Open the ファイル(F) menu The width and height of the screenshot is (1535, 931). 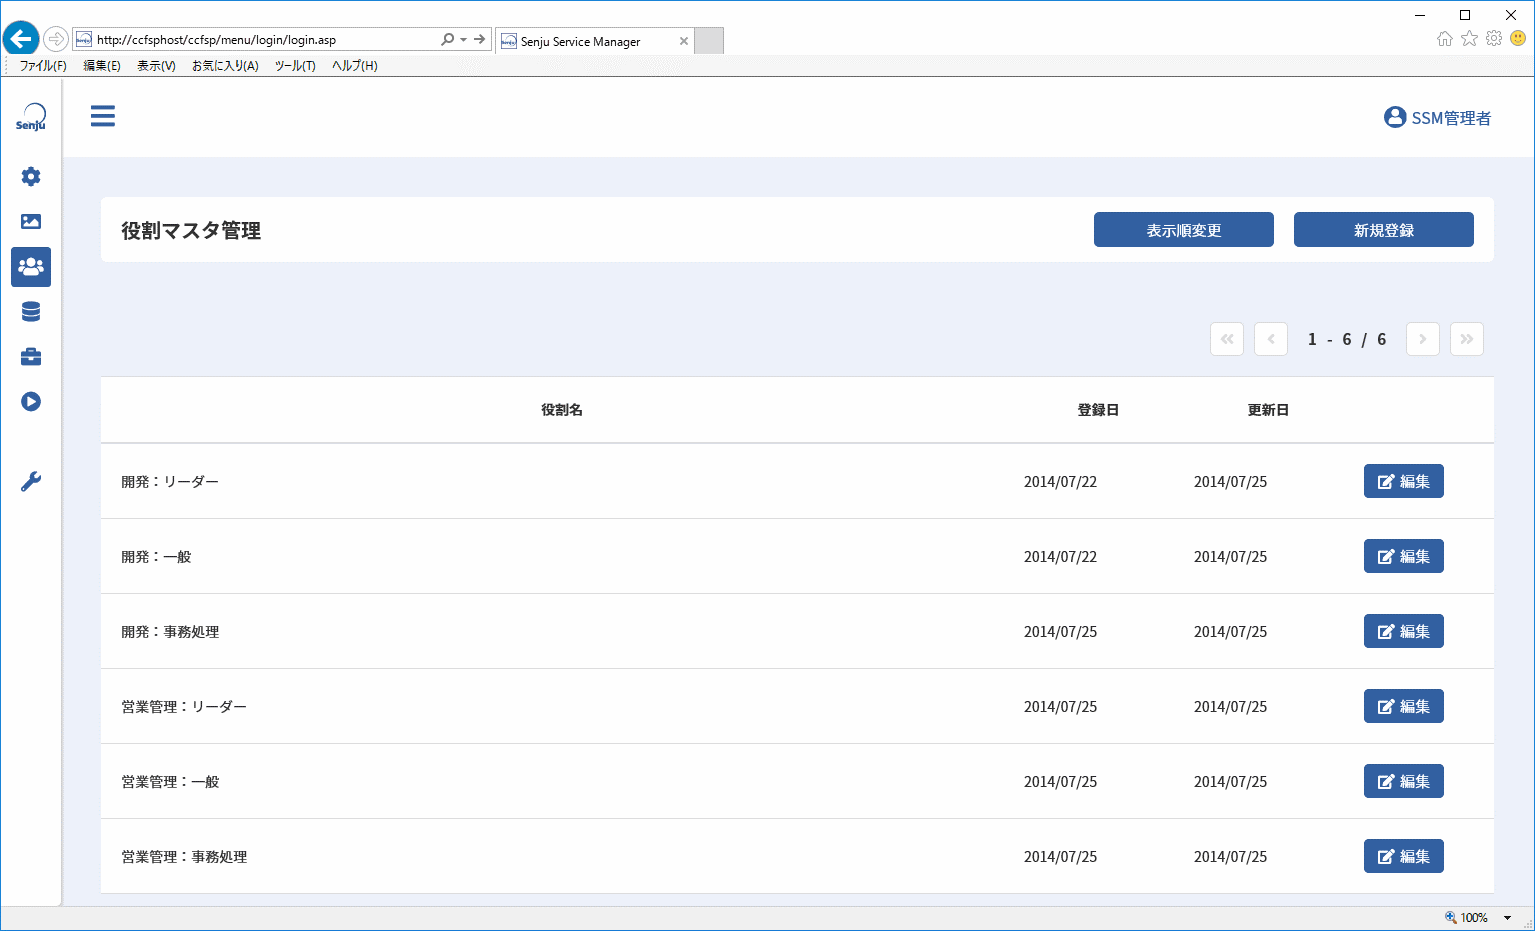pyautogui.click(x=43, y=66)
